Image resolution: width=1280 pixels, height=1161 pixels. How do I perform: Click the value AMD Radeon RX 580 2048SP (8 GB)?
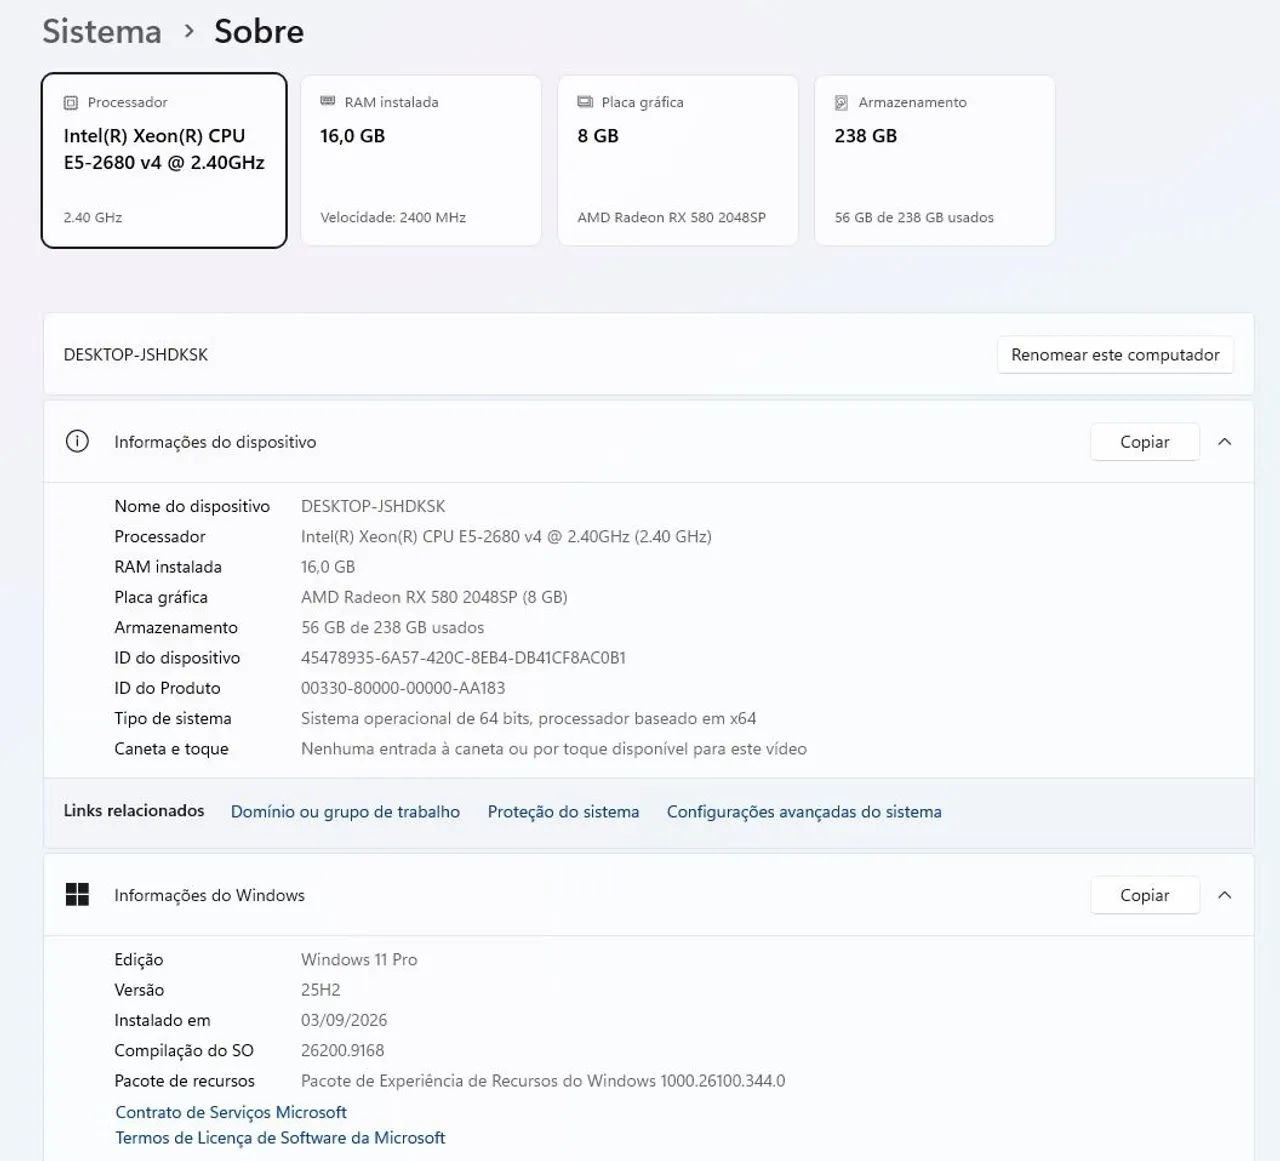(x=434, y=597)
